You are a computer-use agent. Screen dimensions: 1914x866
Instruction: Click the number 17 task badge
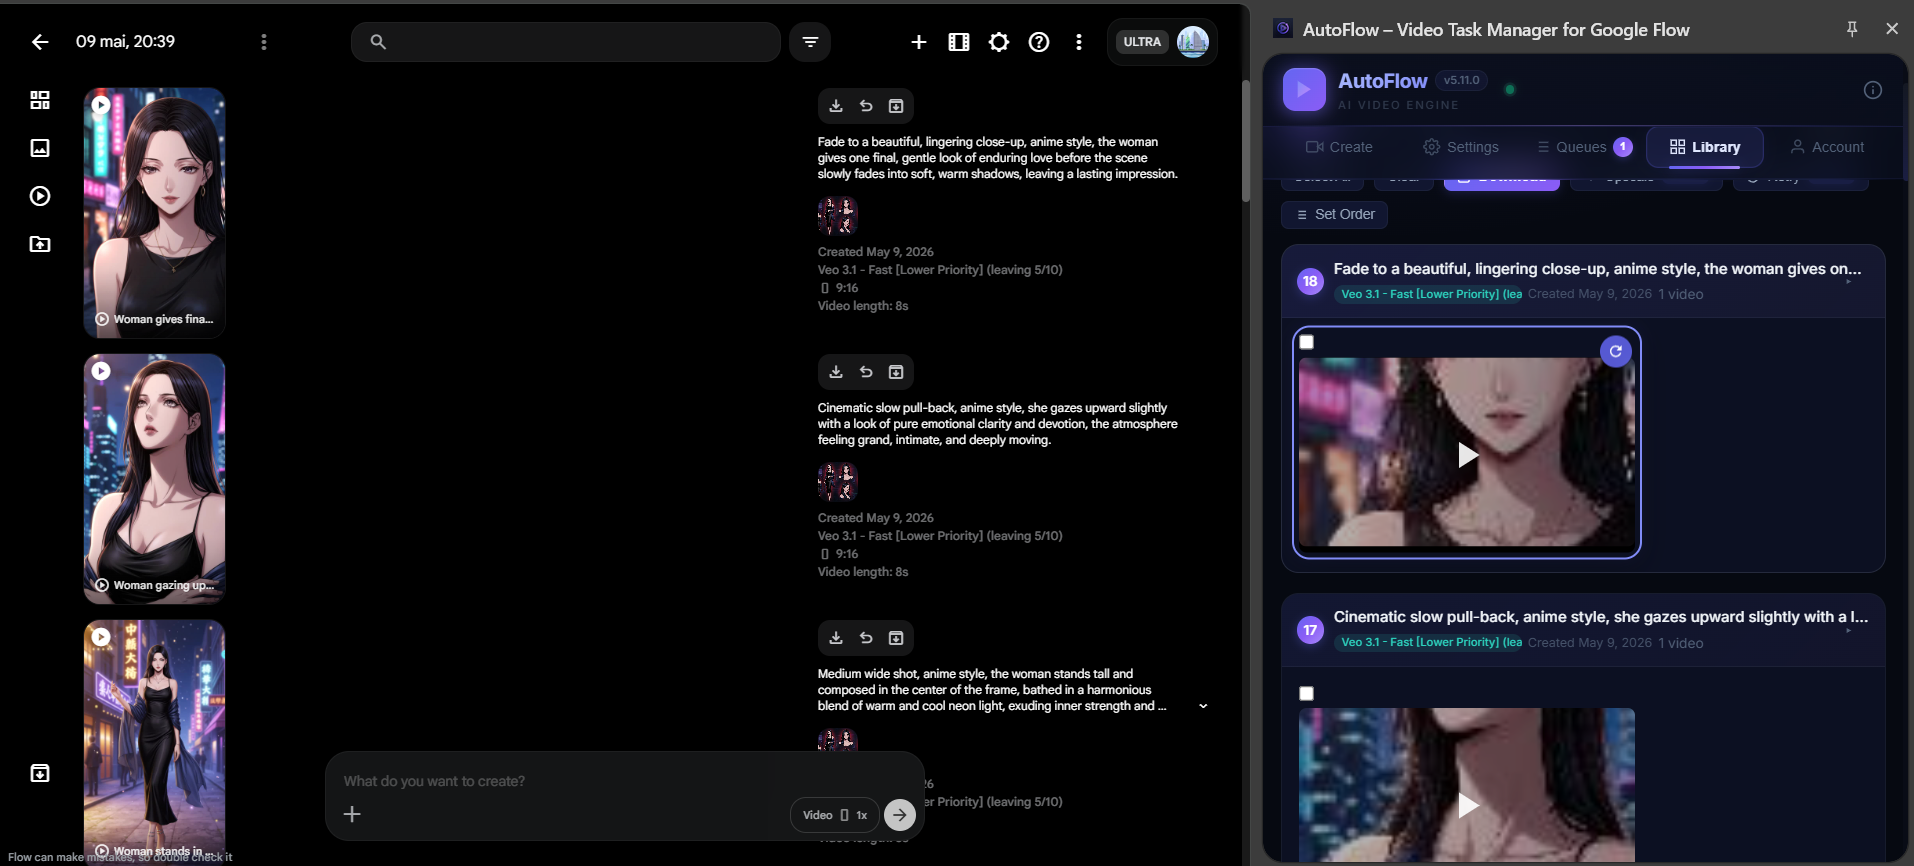pos(1310,630)
